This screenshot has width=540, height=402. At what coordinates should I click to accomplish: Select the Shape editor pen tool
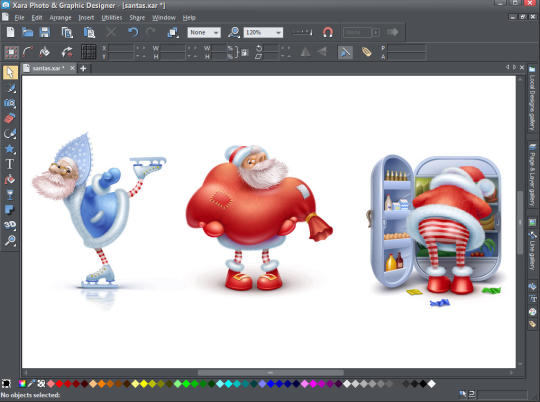[x=10, y=133]
